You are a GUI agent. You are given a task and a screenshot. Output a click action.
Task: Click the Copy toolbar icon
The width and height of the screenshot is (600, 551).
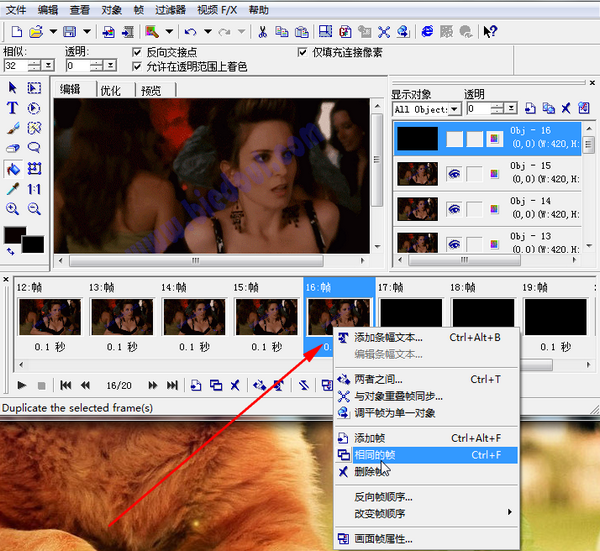coord(282,32)
